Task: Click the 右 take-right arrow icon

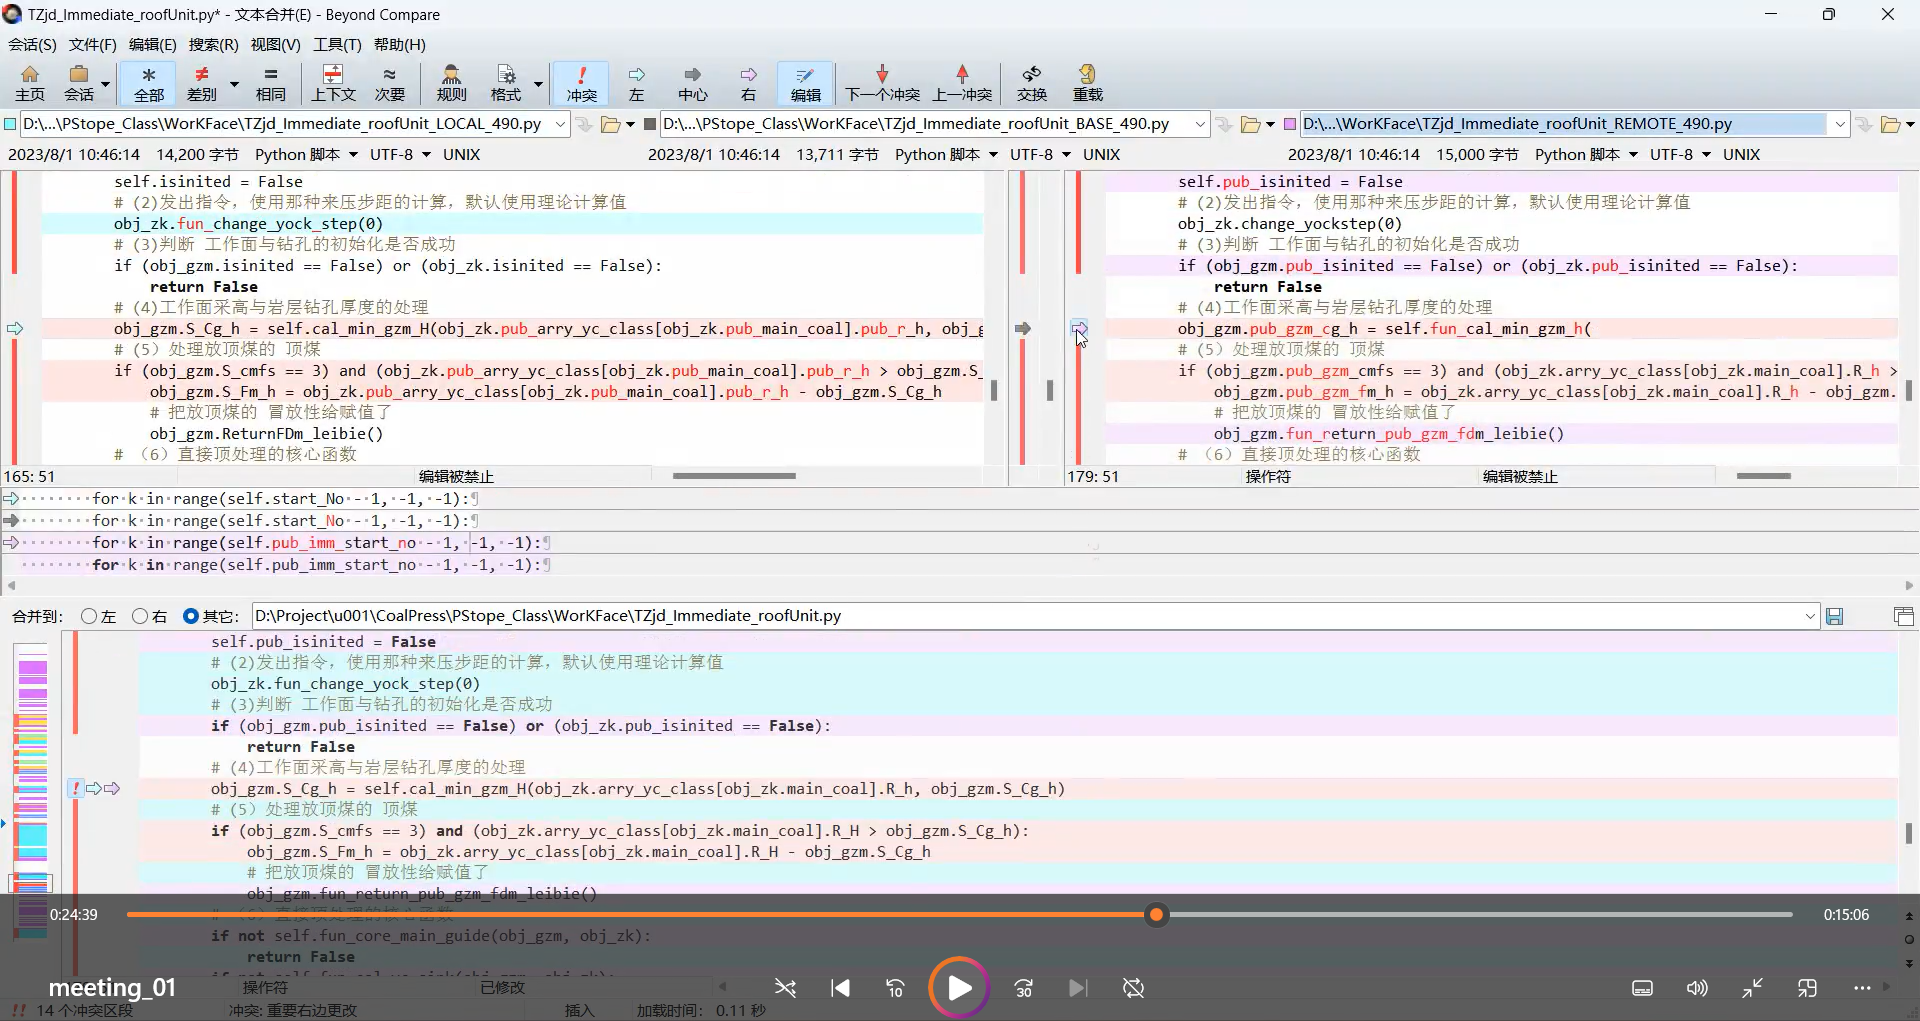Action: 748,83
